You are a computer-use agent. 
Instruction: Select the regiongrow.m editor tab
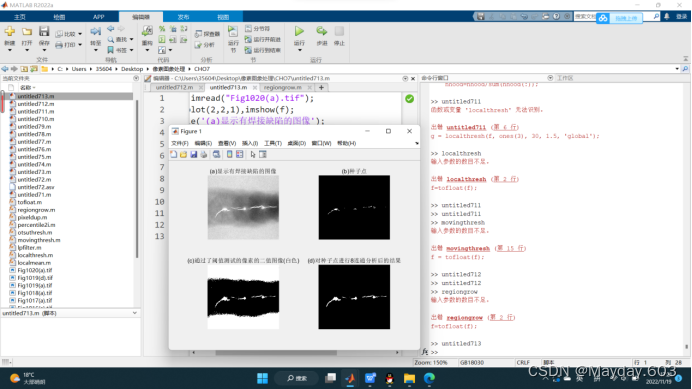282,87
